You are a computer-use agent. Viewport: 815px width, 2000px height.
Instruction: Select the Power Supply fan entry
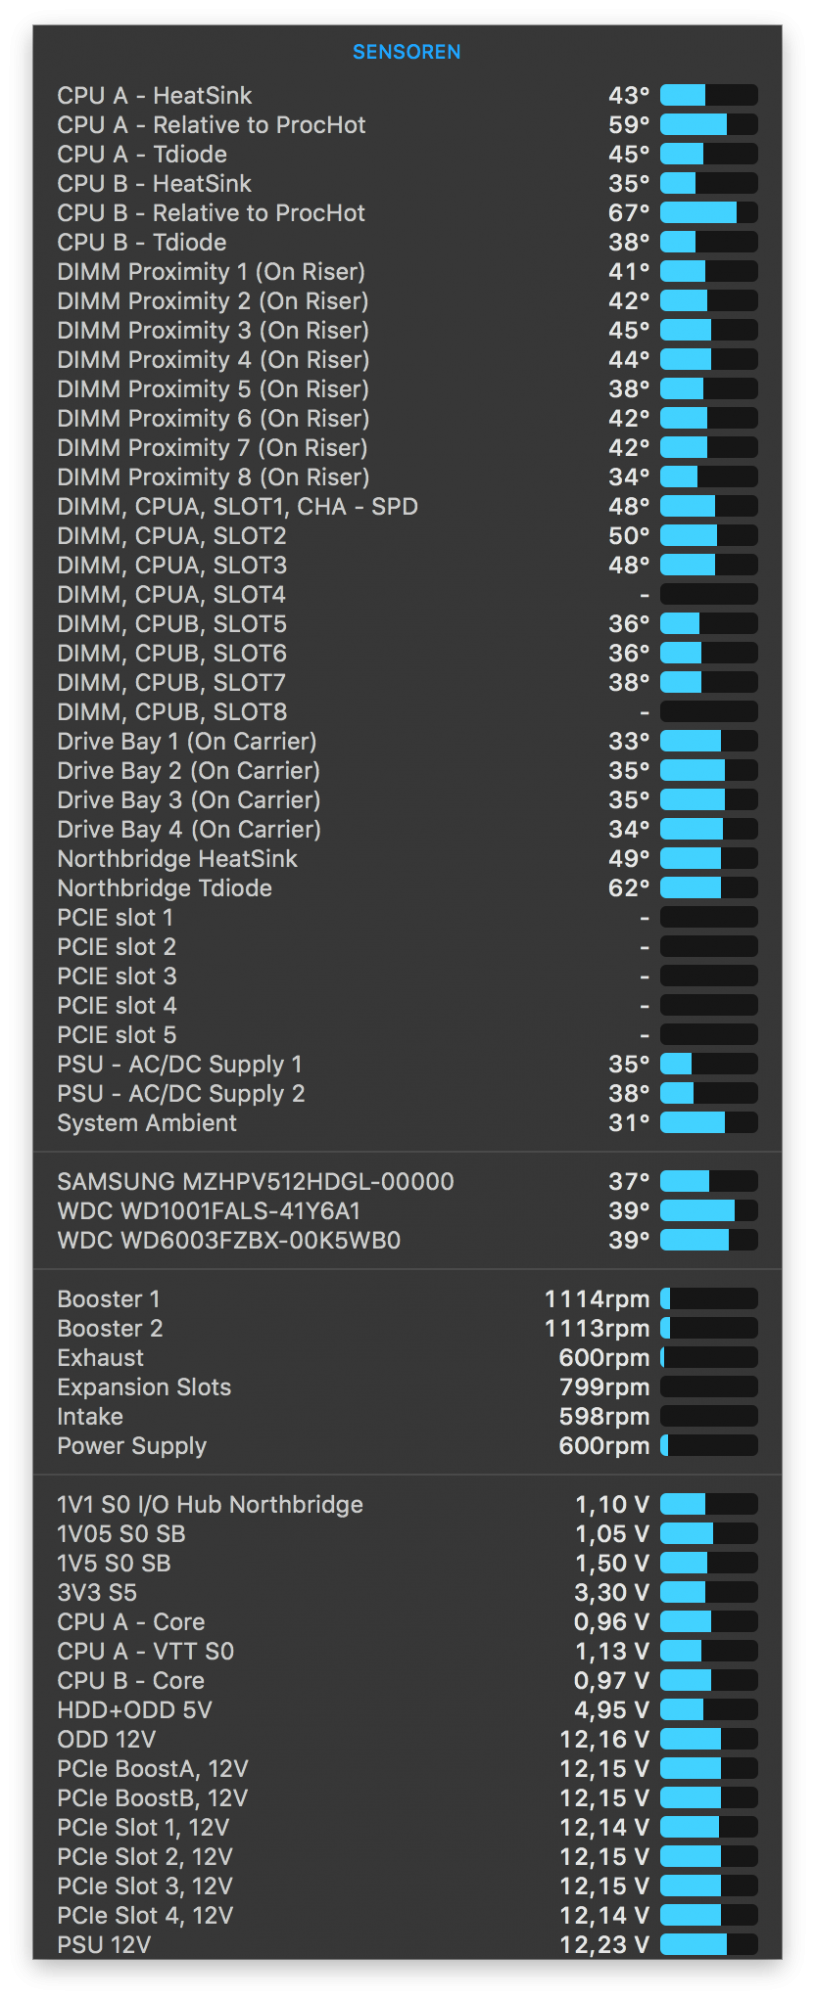pyautogui.click(x=132, y=1447)
